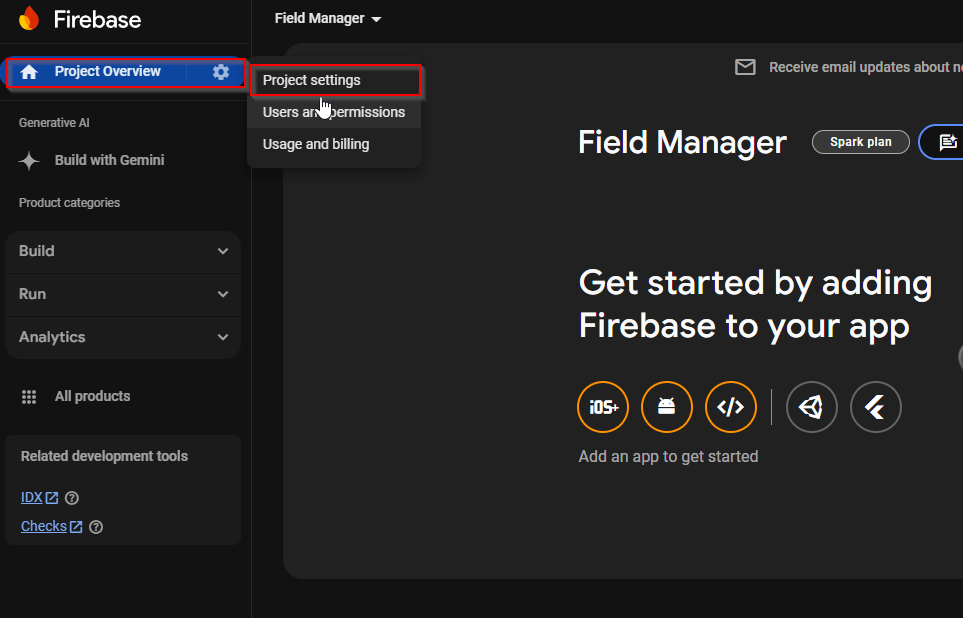The width and height of the screenshot is (963, 618).
Task: Click the All products grid icon
Action: [x=29, y=397]
